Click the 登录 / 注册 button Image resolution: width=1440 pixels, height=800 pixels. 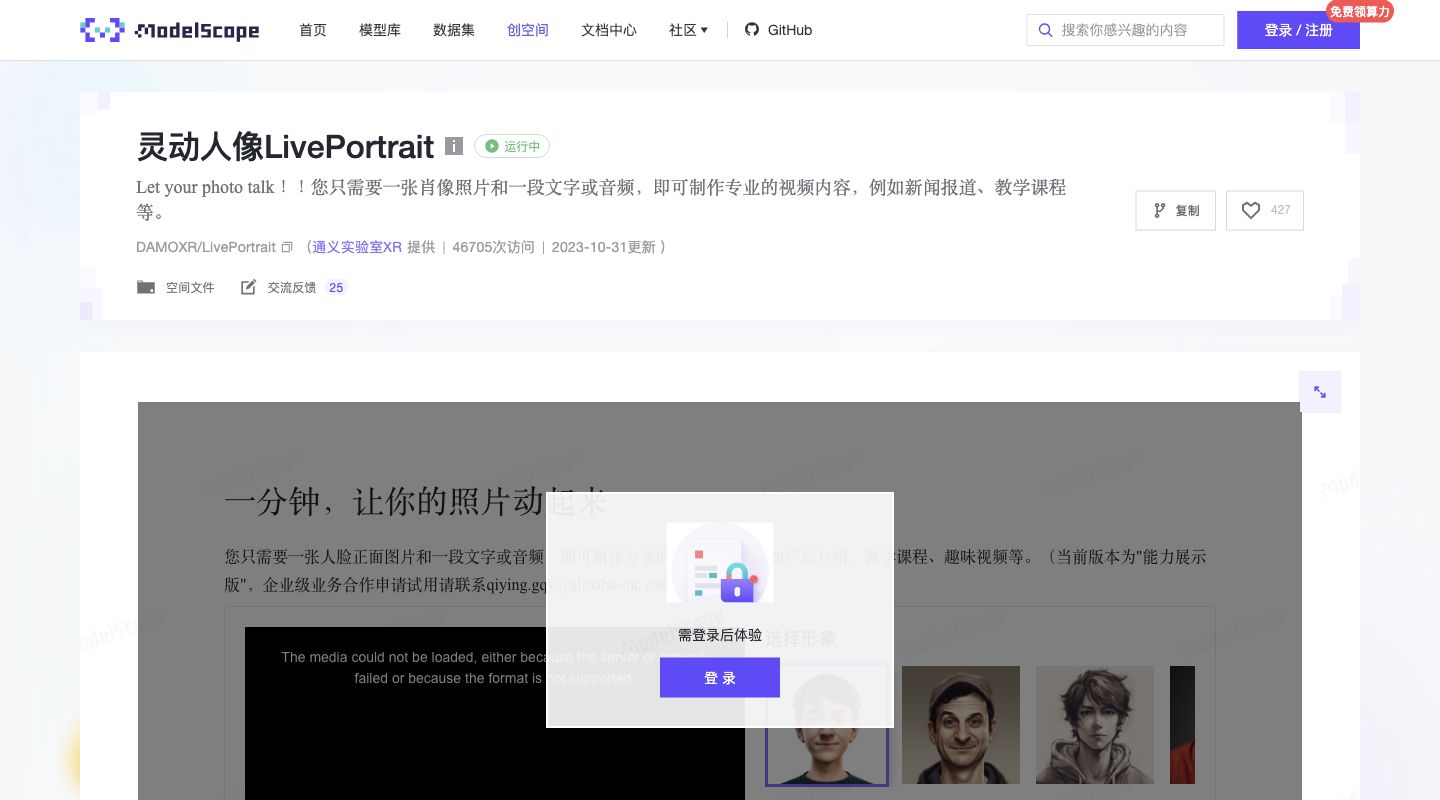pos(1298,30)
